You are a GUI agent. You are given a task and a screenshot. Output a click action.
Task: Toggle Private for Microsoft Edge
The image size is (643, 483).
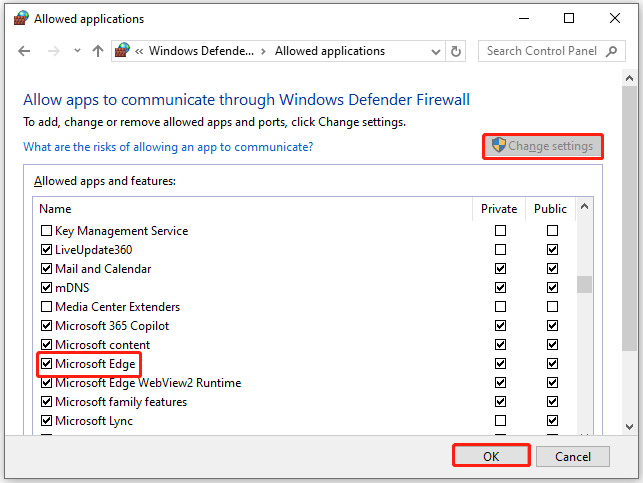pos(500,364)
